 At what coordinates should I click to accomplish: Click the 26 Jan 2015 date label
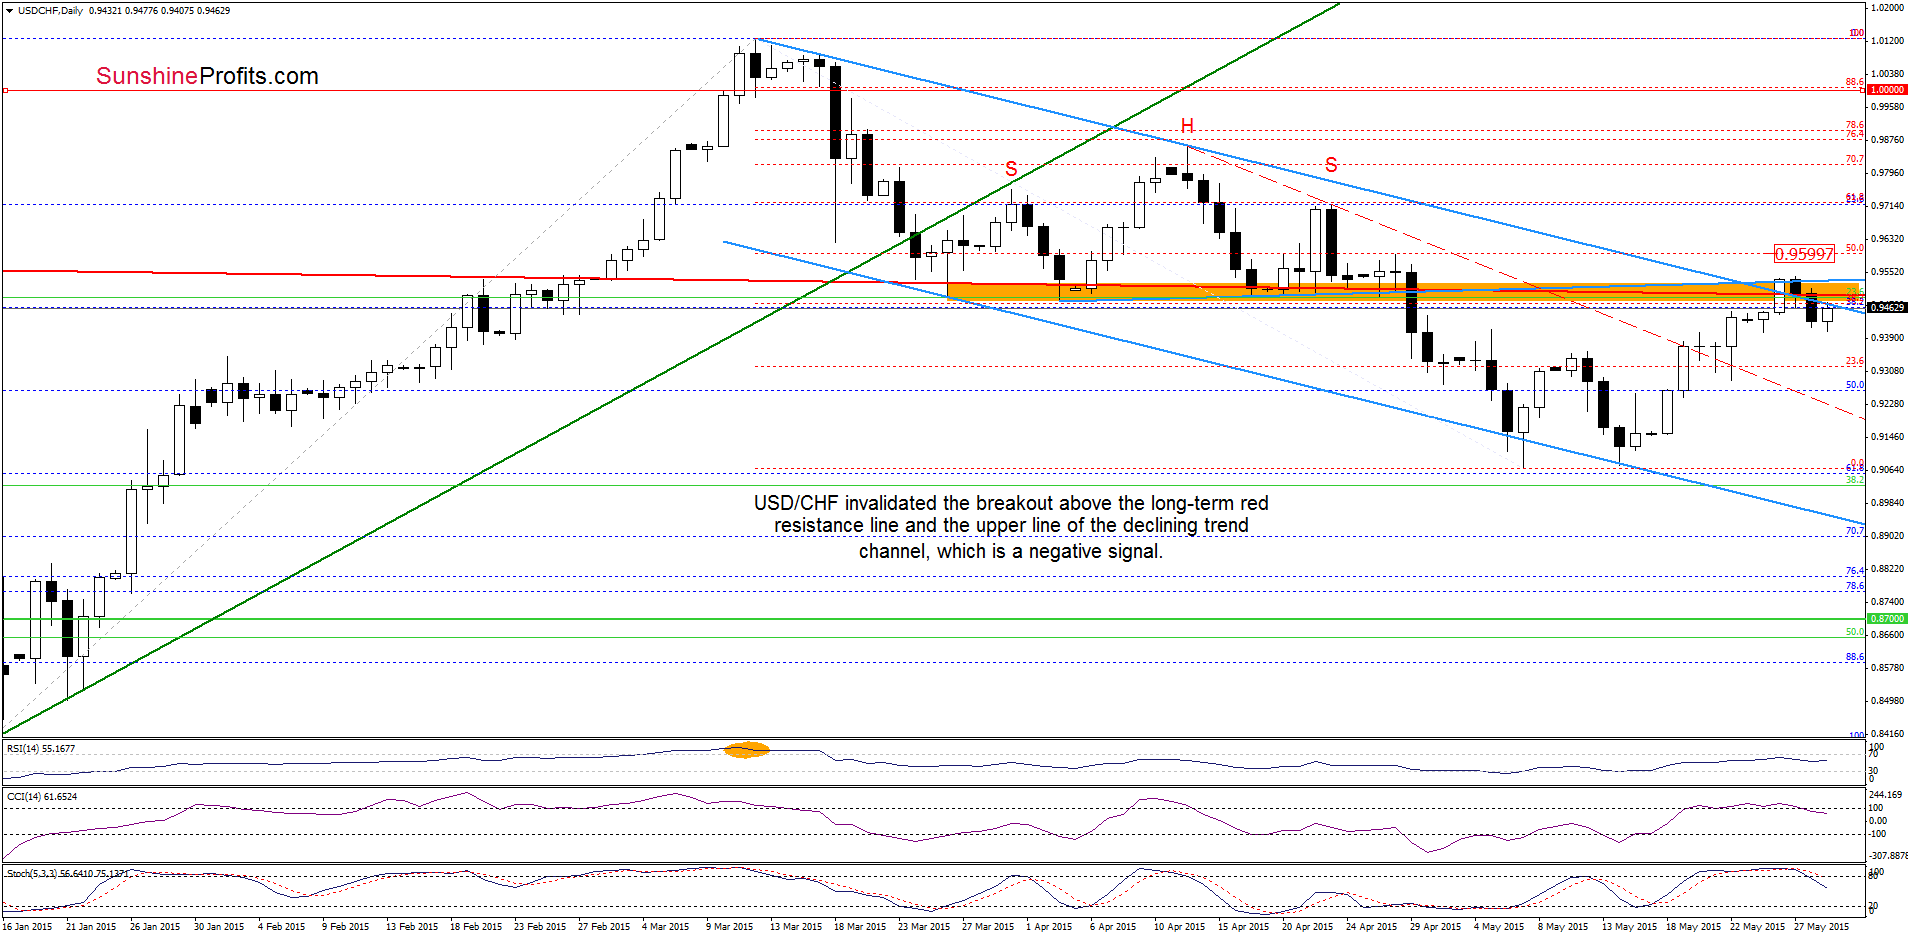point(155,927)
